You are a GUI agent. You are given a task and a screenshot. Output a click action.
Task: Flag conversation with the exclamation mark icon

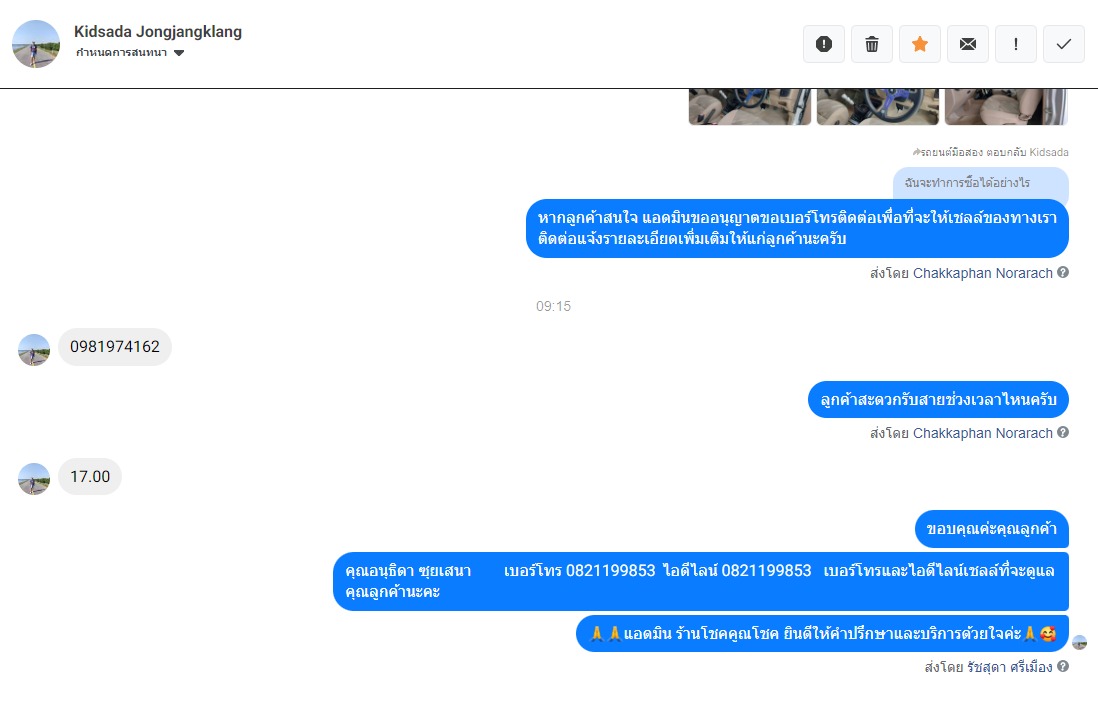coord(1015,44)
